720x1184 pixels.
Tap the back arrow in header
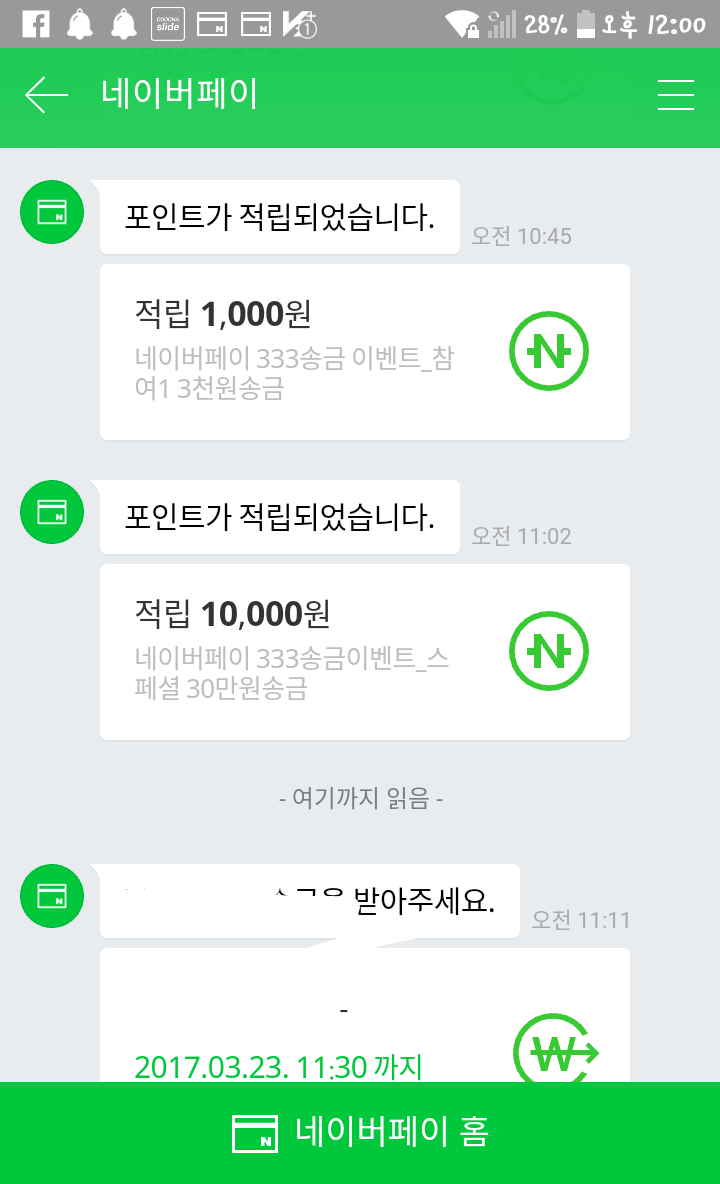pos(46,95)
